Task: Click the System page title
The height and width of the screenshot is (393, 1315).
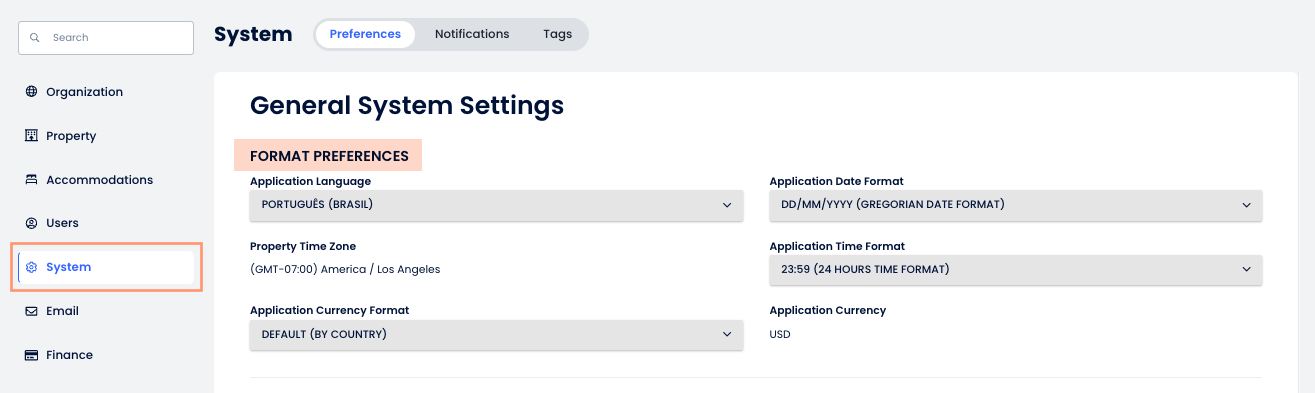Action: (x=253, y=34)
